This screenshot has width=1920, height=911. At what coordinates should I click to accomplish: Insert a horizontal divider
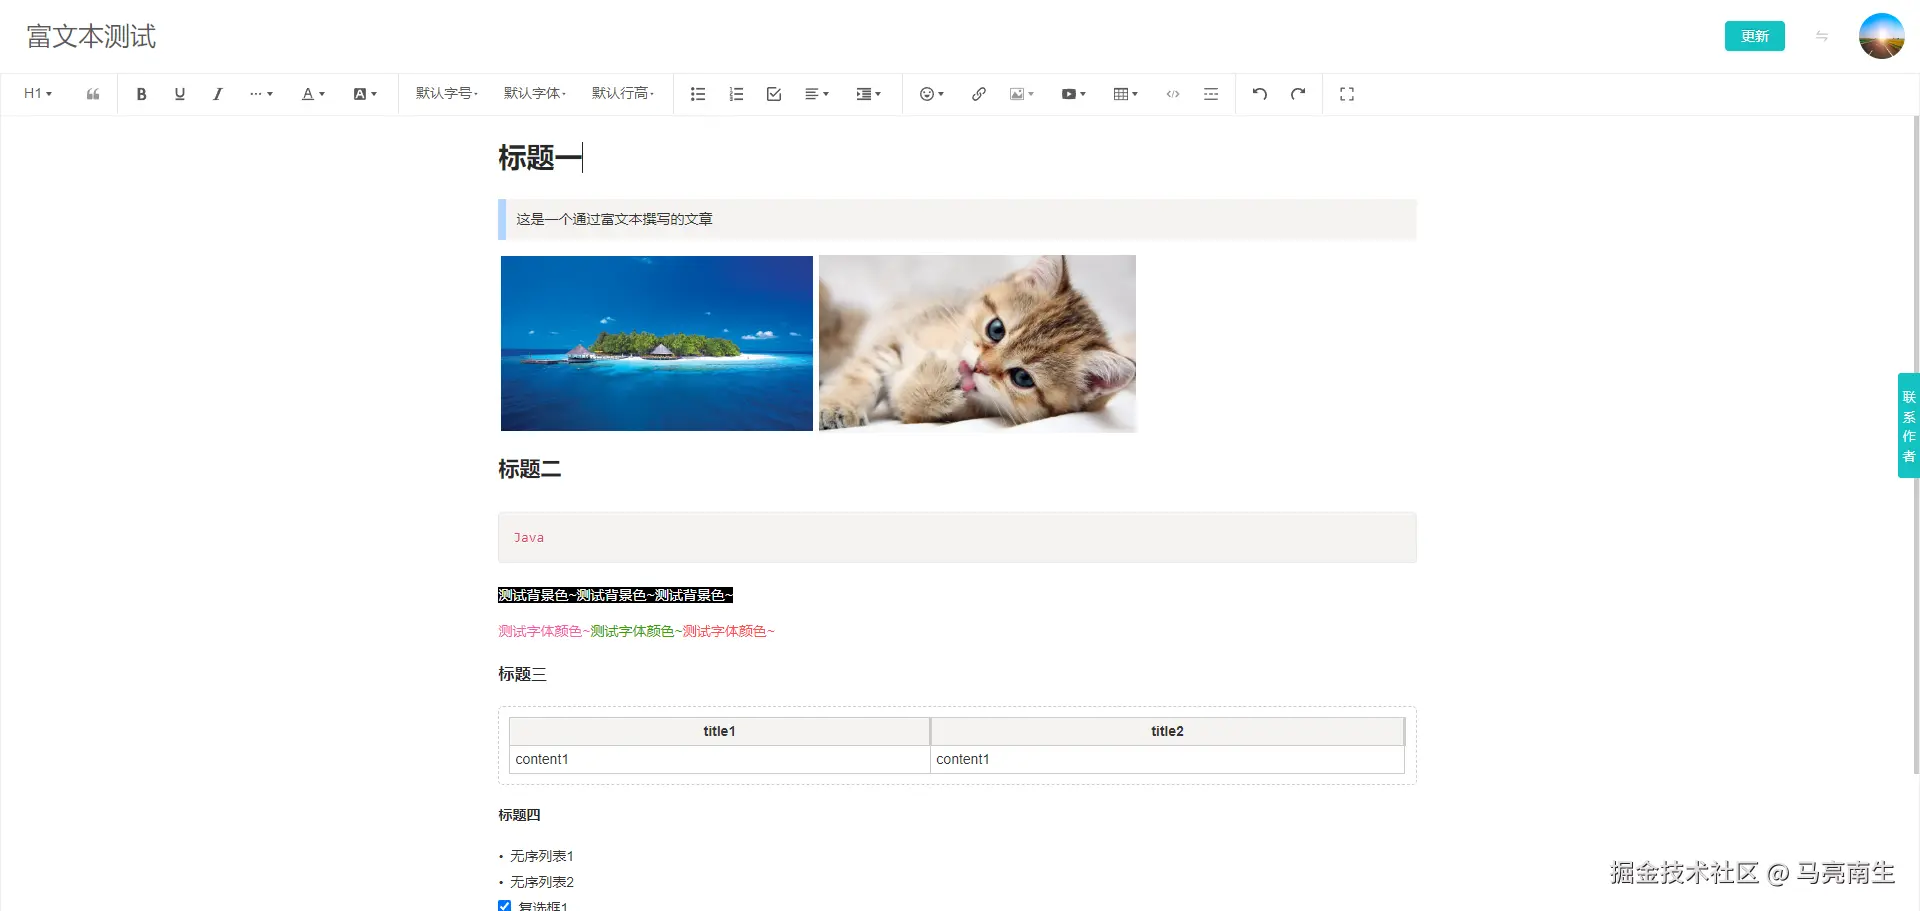click(1211, 93)
